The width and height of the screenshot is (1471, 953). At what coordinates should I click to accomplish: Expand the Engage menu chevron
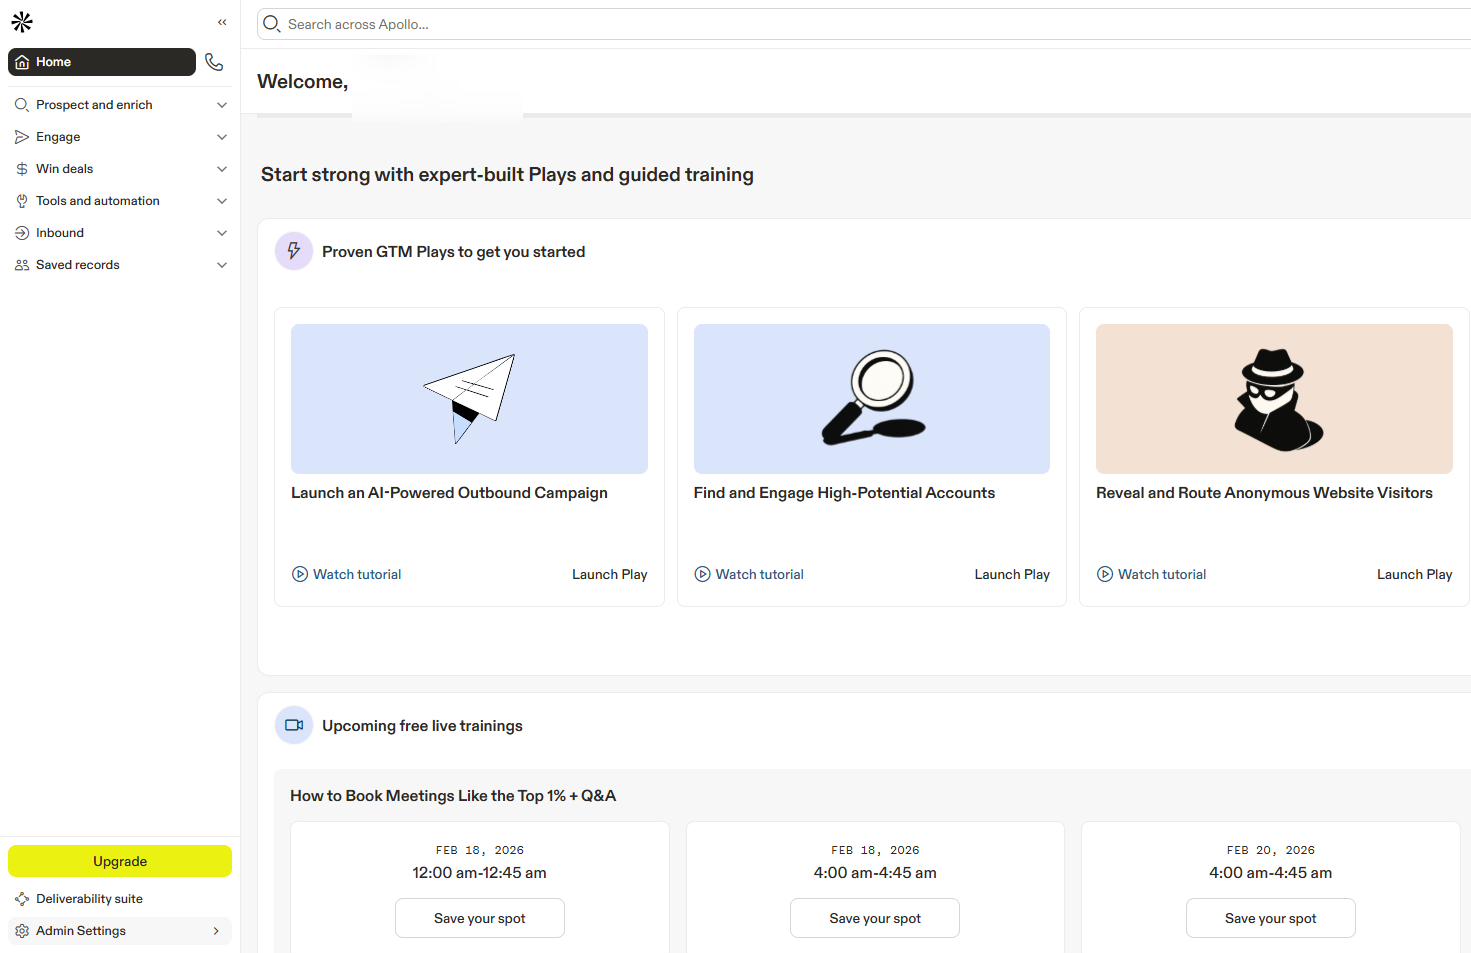click(222, 137)
